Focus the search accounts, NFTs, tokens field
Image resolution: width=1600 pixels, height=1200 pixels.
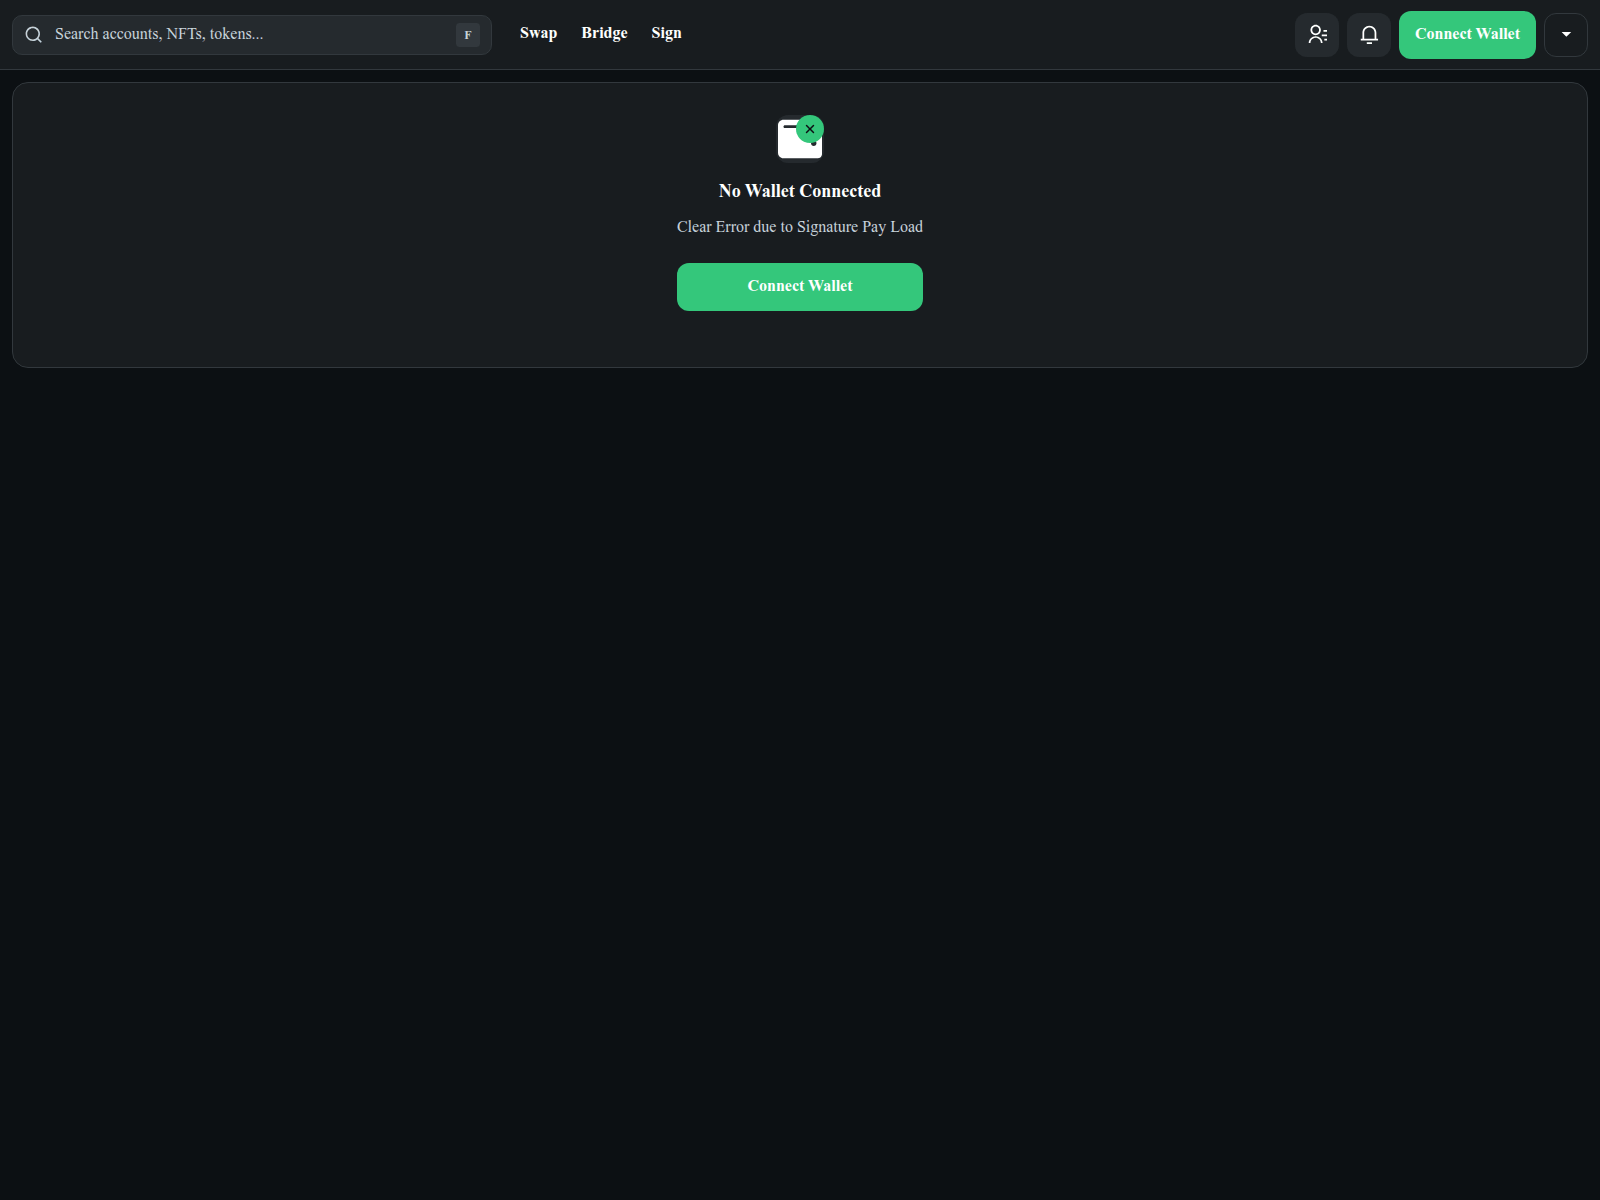(250, 35)
